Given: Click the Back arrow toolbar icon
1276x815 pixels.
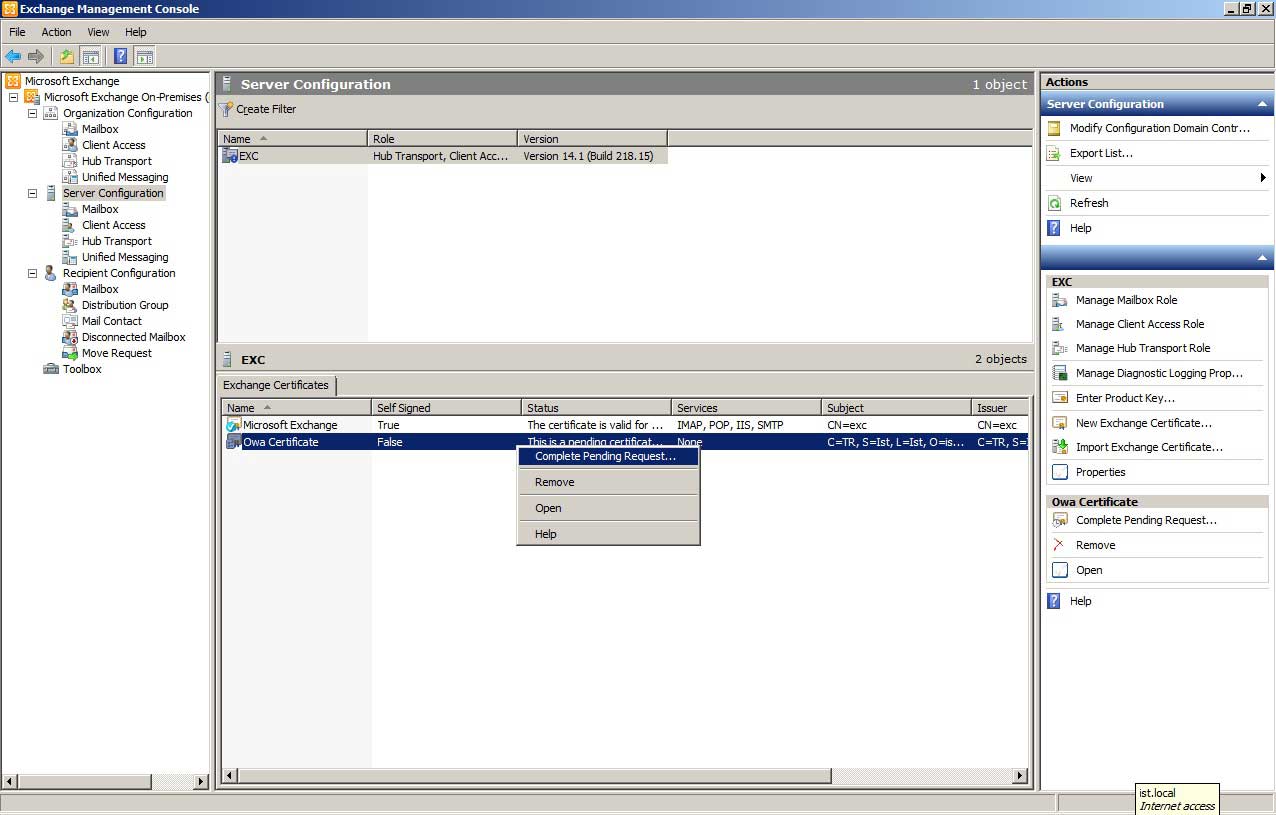Looking at the screenshot, I should pos(13,57).
